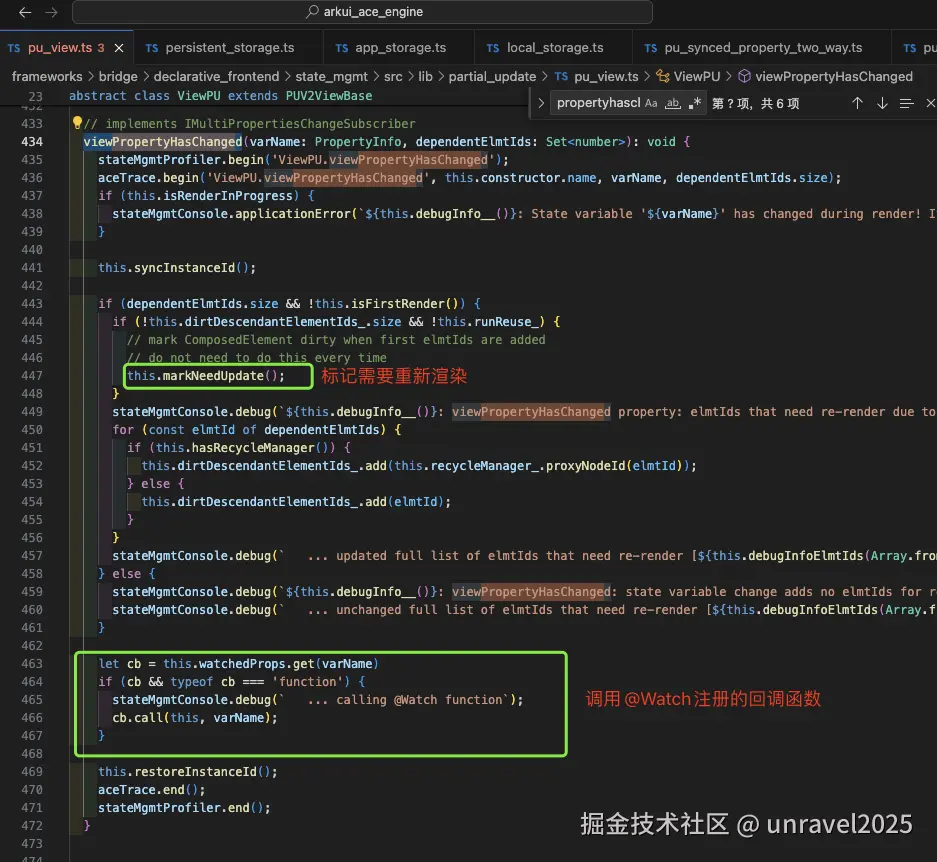Click the lightbulb code action icon
Image resolution: width=937 pixels, height=862 pixels.
pos(77,123)
